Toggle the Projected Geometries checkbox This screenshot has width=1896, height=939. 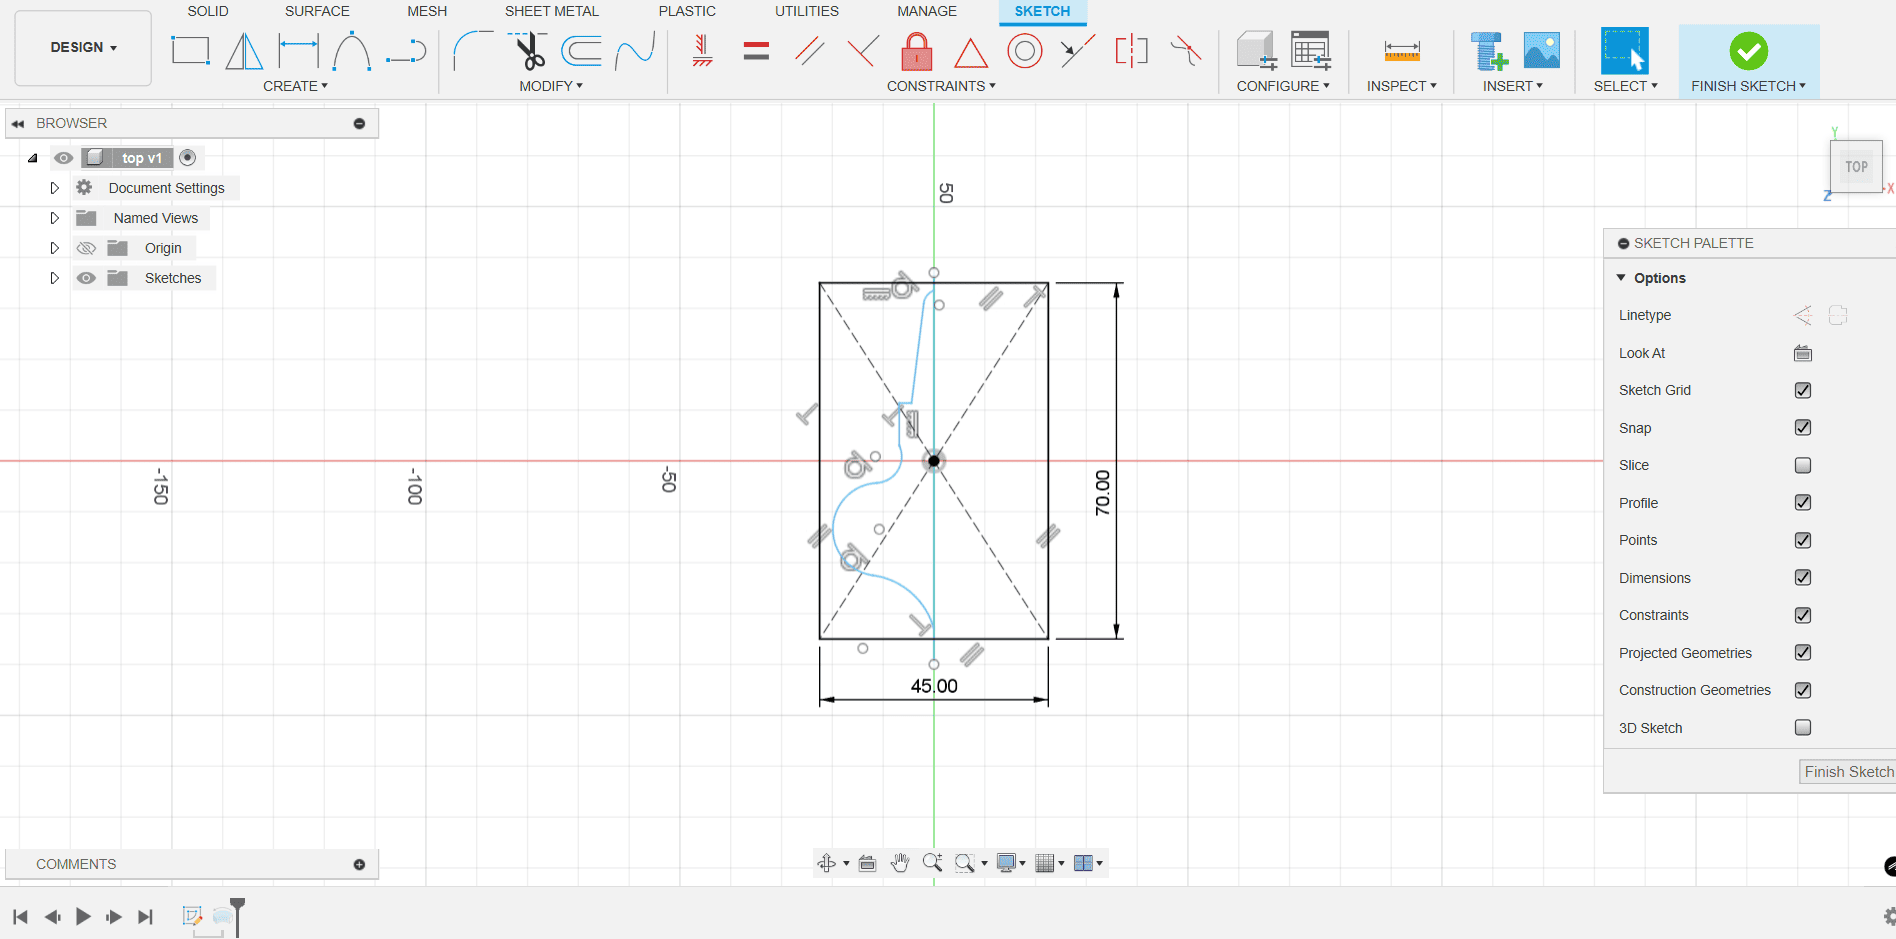[1803, 652]
